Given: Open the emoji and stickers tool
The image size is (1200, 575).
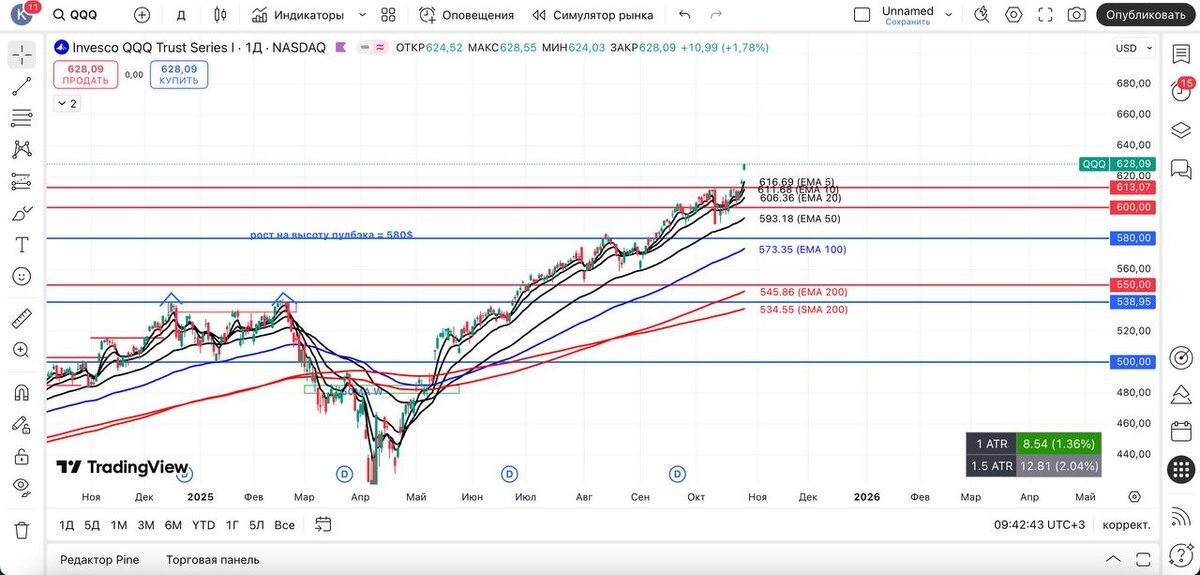Looking at the screenshot, I should click(21, 277).
